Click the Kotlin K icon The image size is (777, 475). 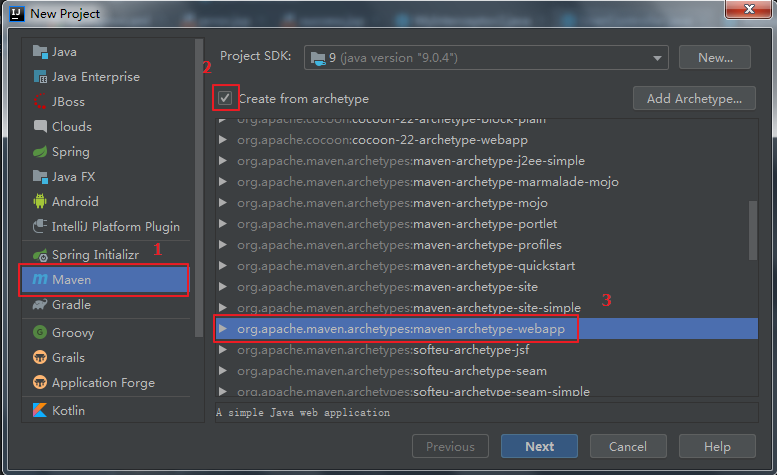click(40, 410)
